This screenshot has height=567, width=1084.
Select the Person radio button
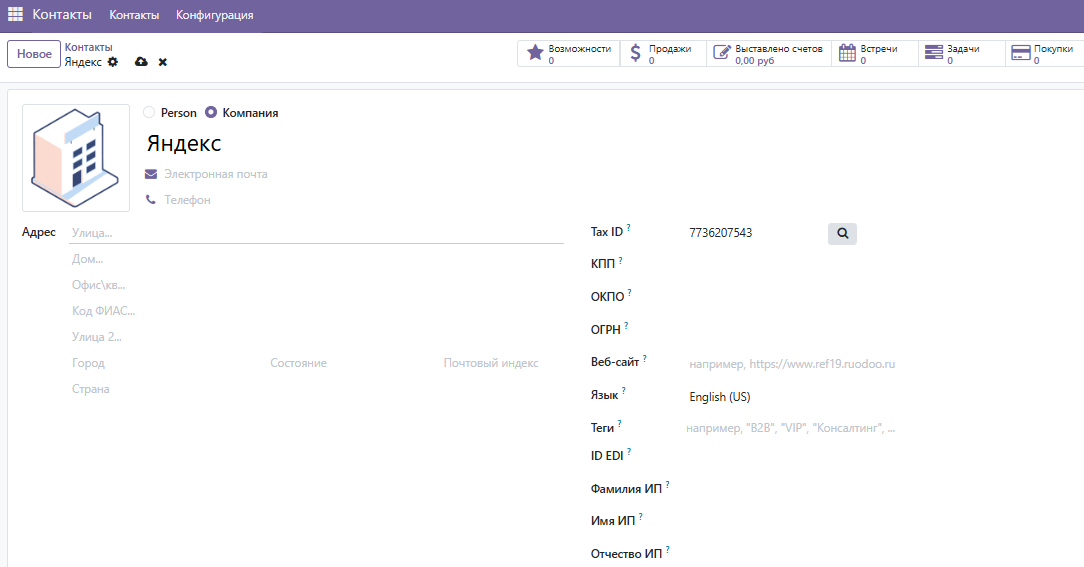[149, 112]
